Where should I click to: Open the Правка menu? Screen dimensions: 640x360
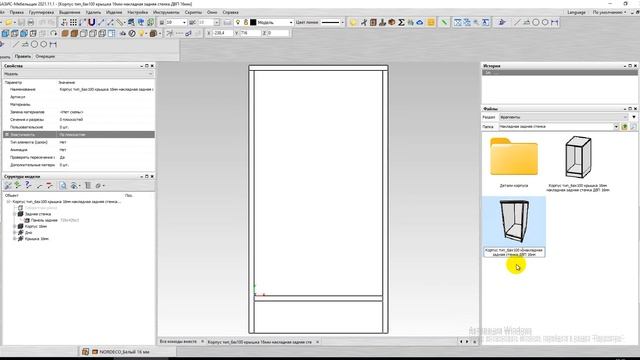[x=17, y=12]
